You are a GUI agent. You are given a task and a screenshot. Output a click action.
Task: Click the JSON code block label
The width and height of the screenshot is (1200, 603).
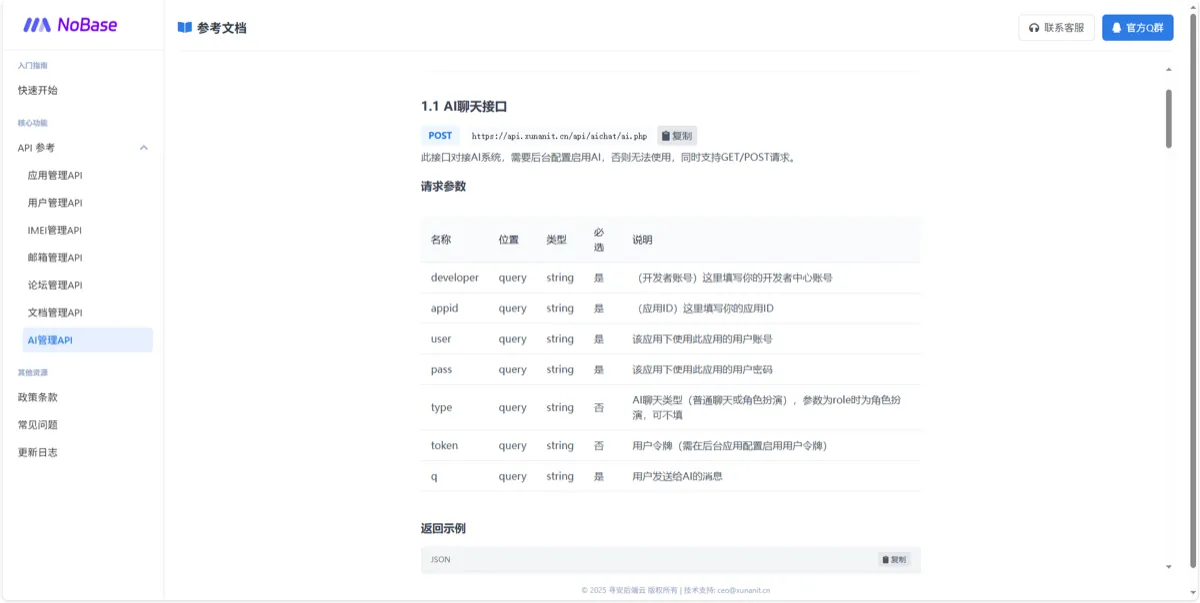click(x=440, y=560)
